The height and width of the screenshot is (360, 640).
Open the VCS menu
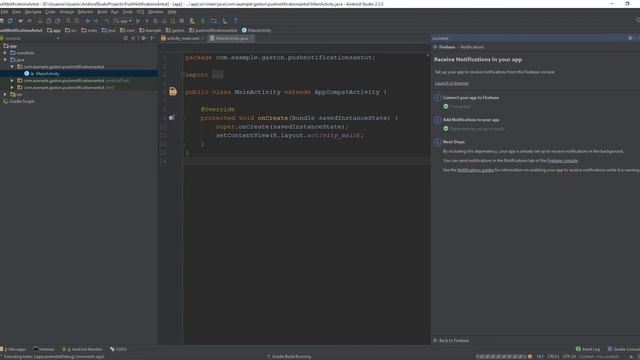(140, 12)
